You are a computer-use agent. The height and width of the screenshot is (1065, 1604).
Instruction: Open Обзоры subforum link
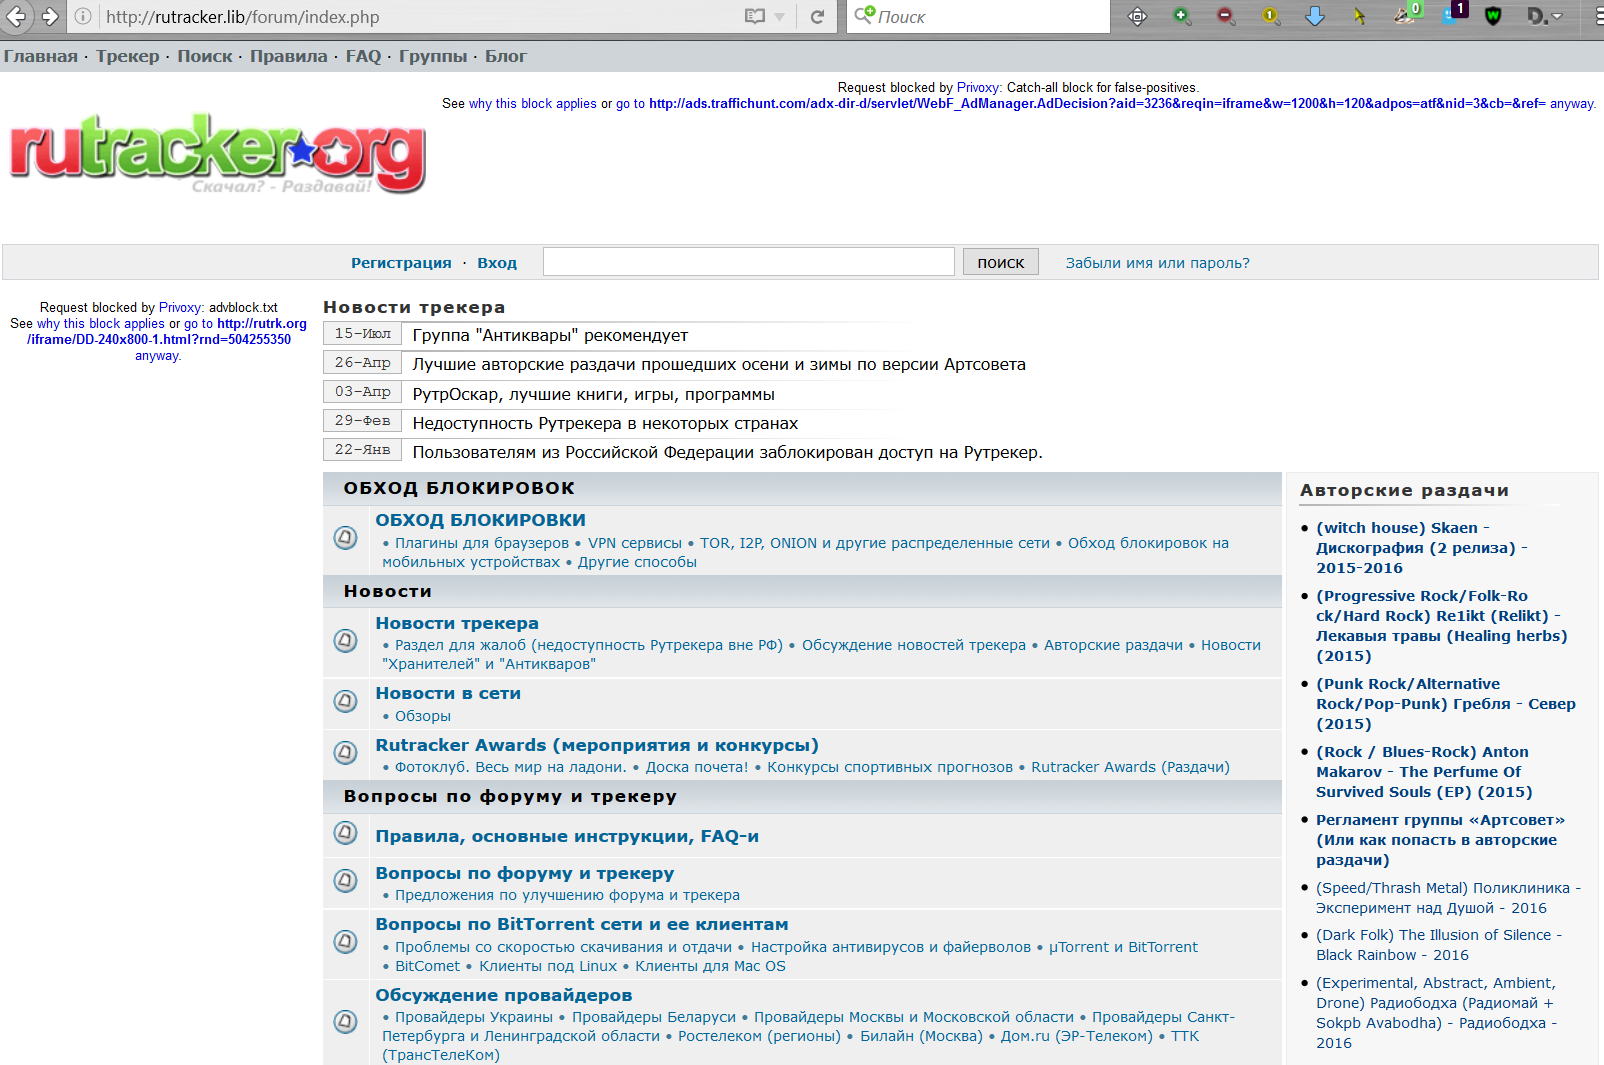423,716
